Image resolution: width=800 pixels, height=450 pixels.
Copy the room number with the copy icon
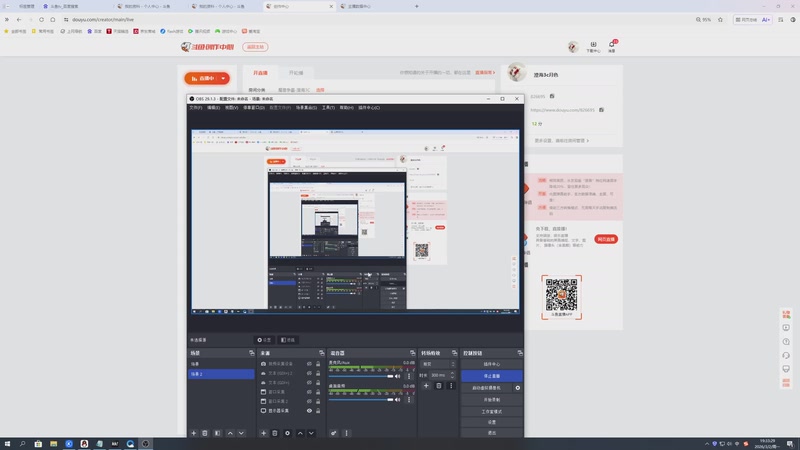tap(552, 96)
